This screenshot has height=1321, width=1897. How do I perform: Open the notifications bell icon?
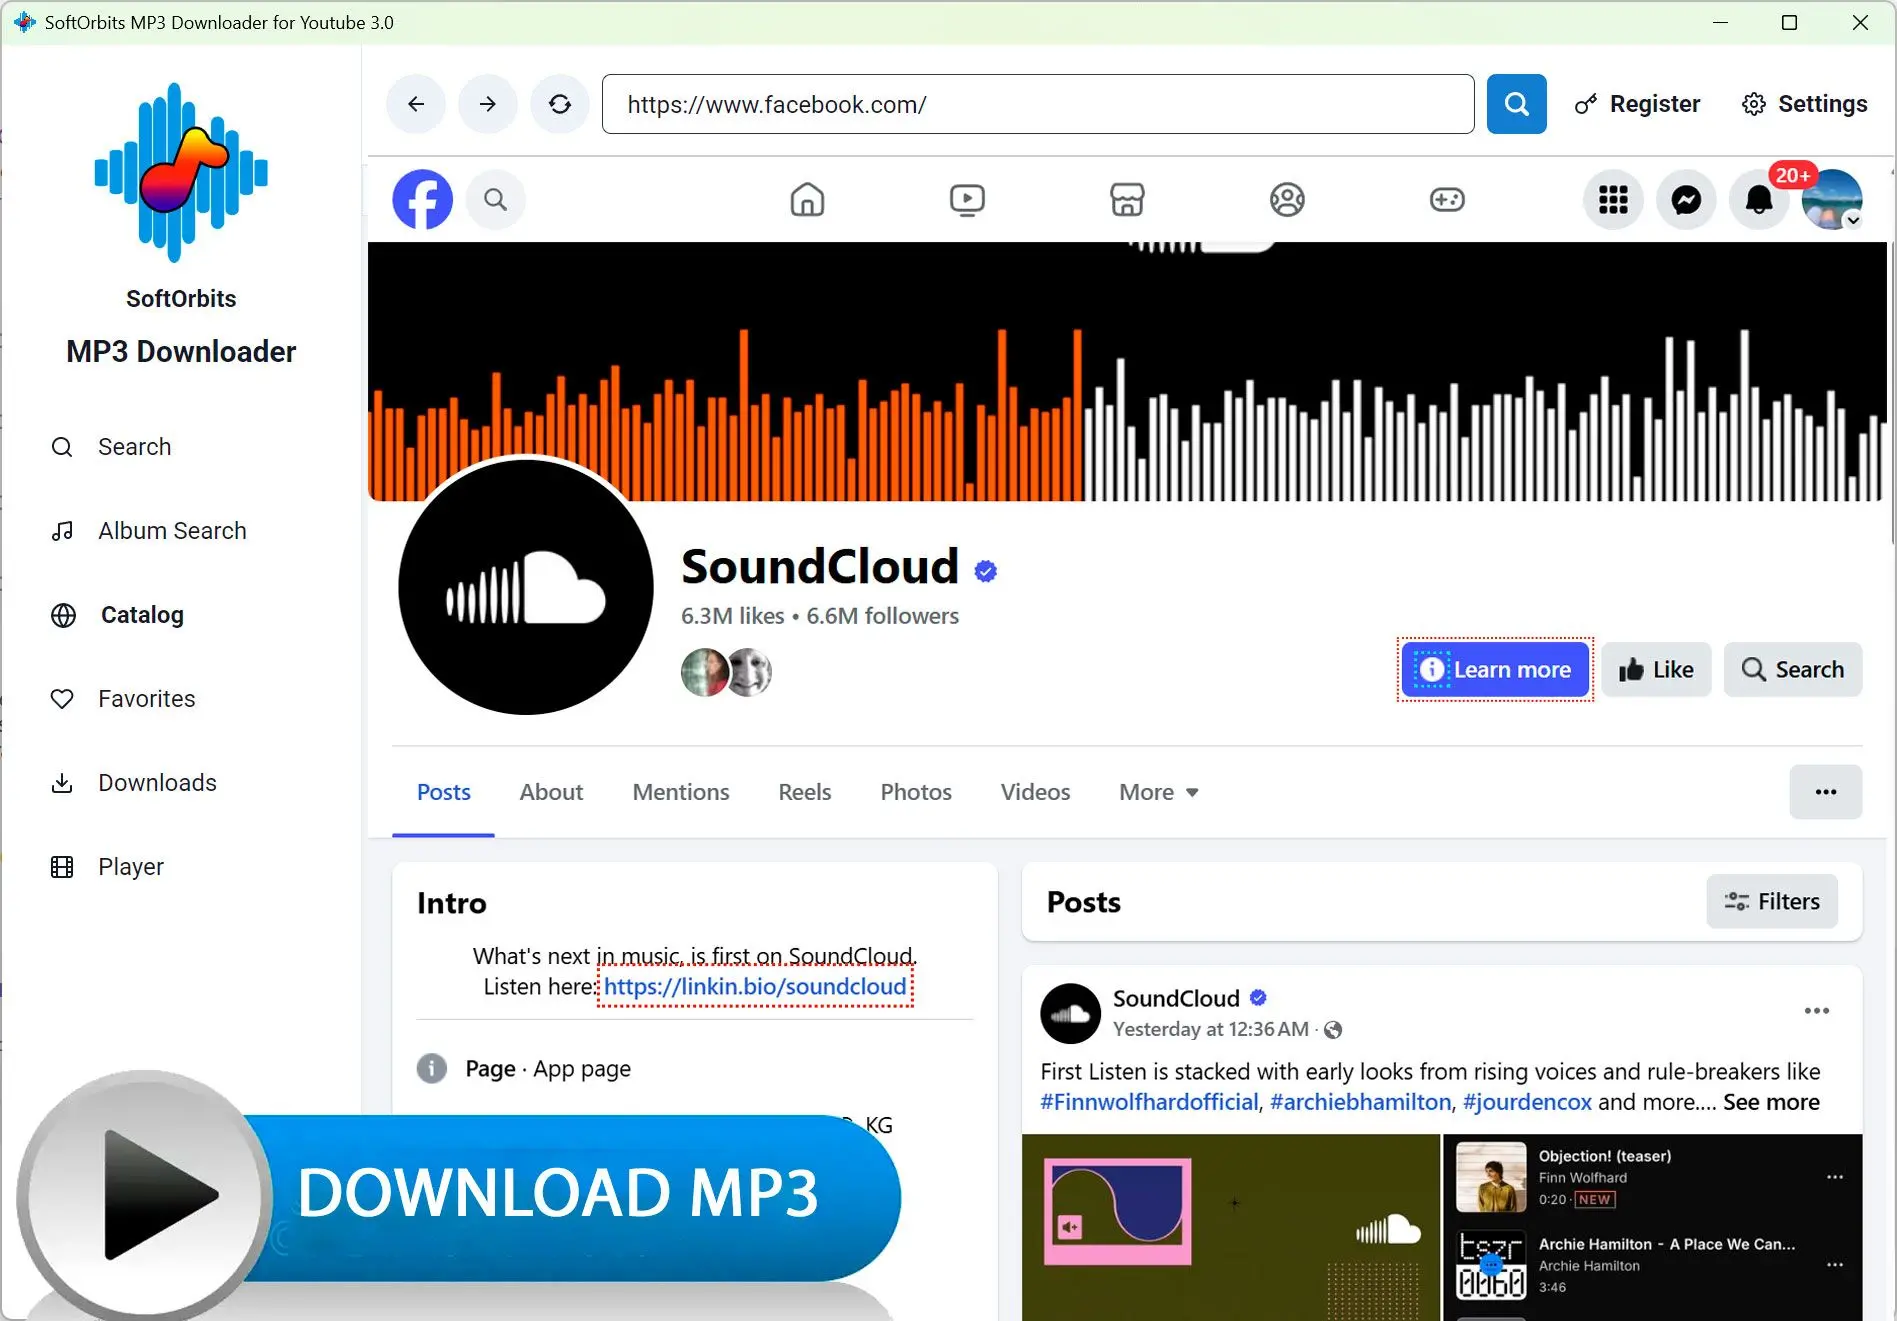click(1759, 200)
